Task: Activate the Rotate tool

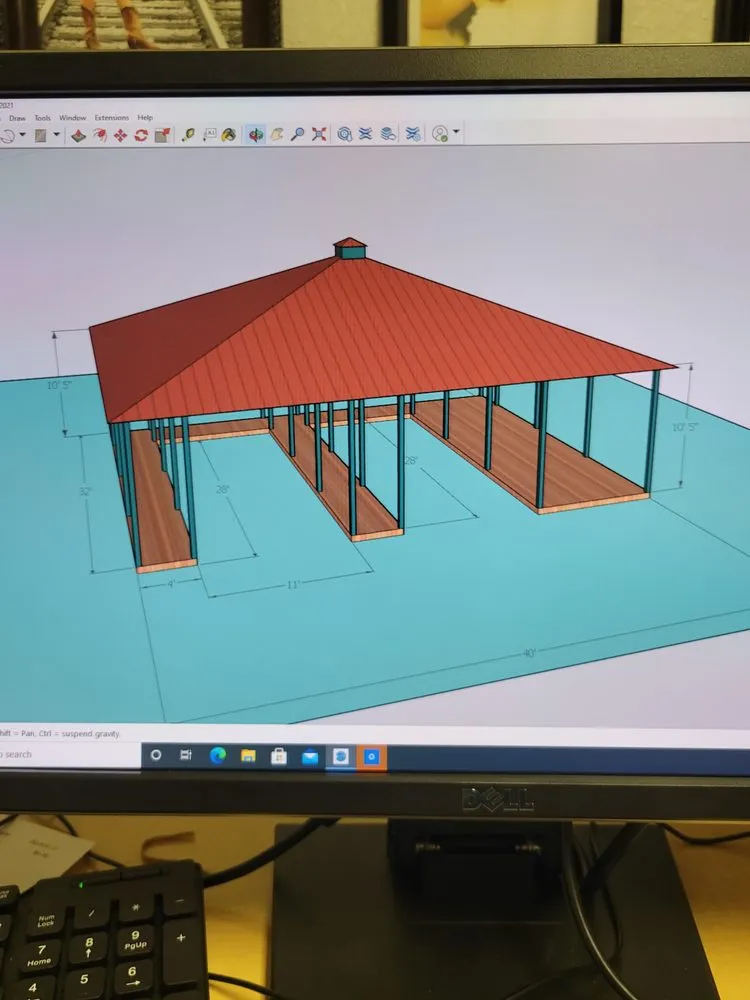Action: coord(141,135)
